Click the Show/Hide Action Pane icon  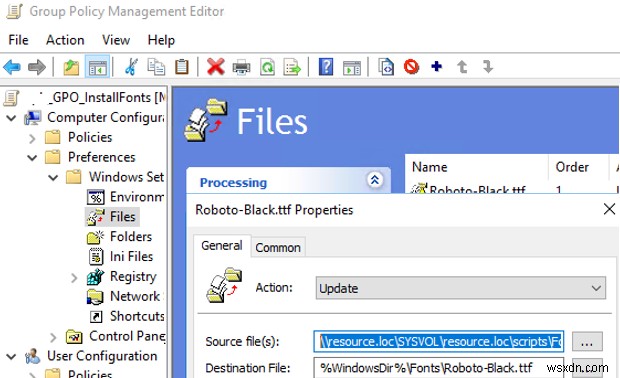(x=352, y=67)
